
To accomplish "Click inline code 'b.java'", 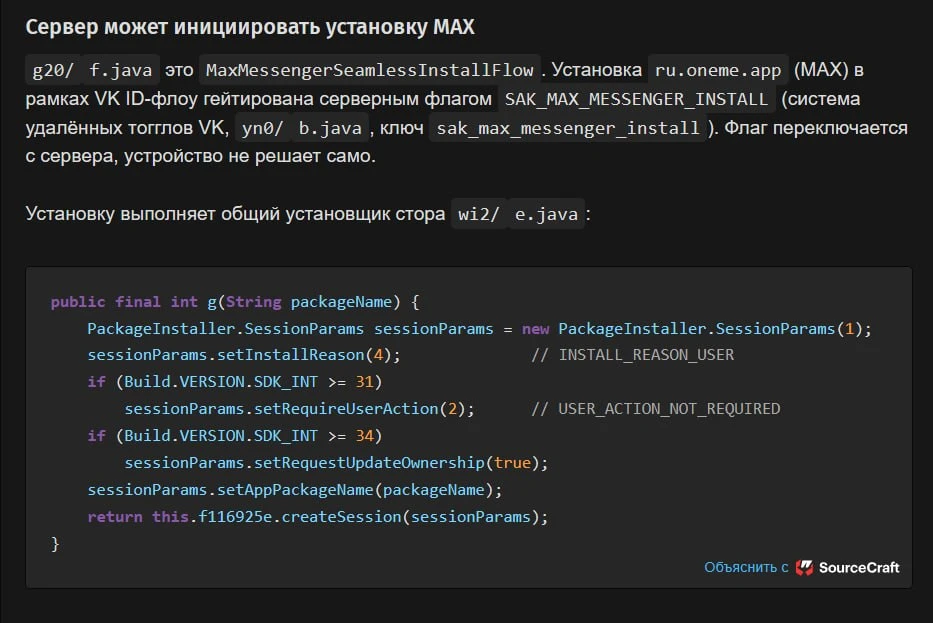I will pos(330,128).
